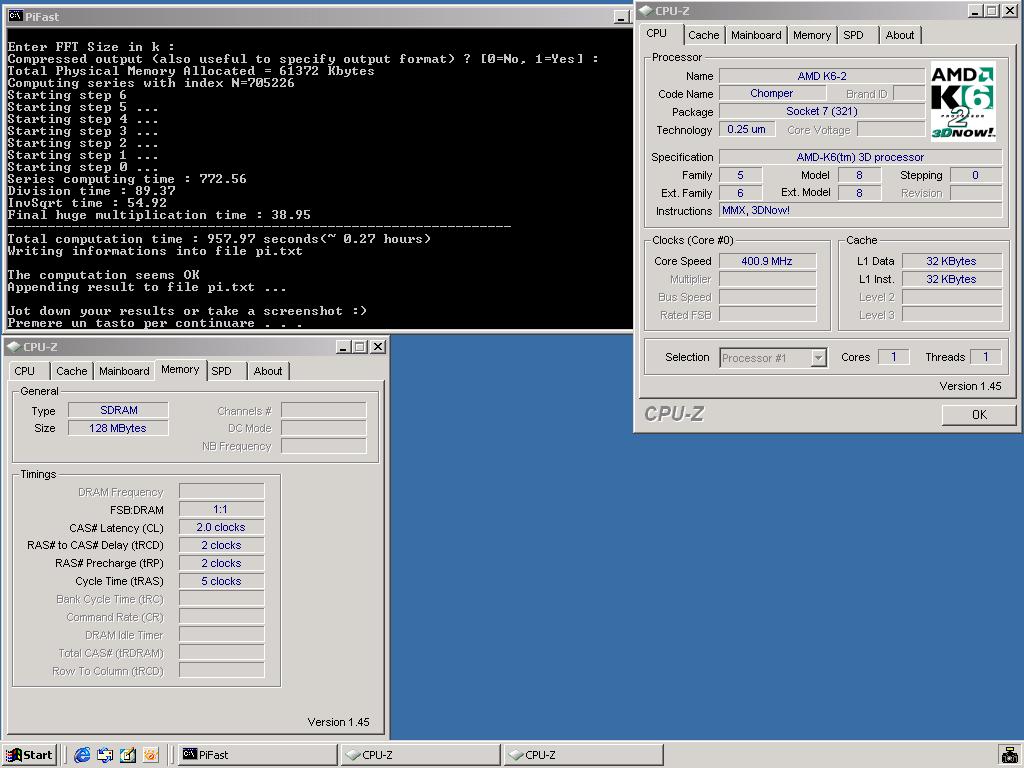Switch to Mainboard tab in the Processor CPU-Z window
1024x768 pixels.
click(756, 35)
